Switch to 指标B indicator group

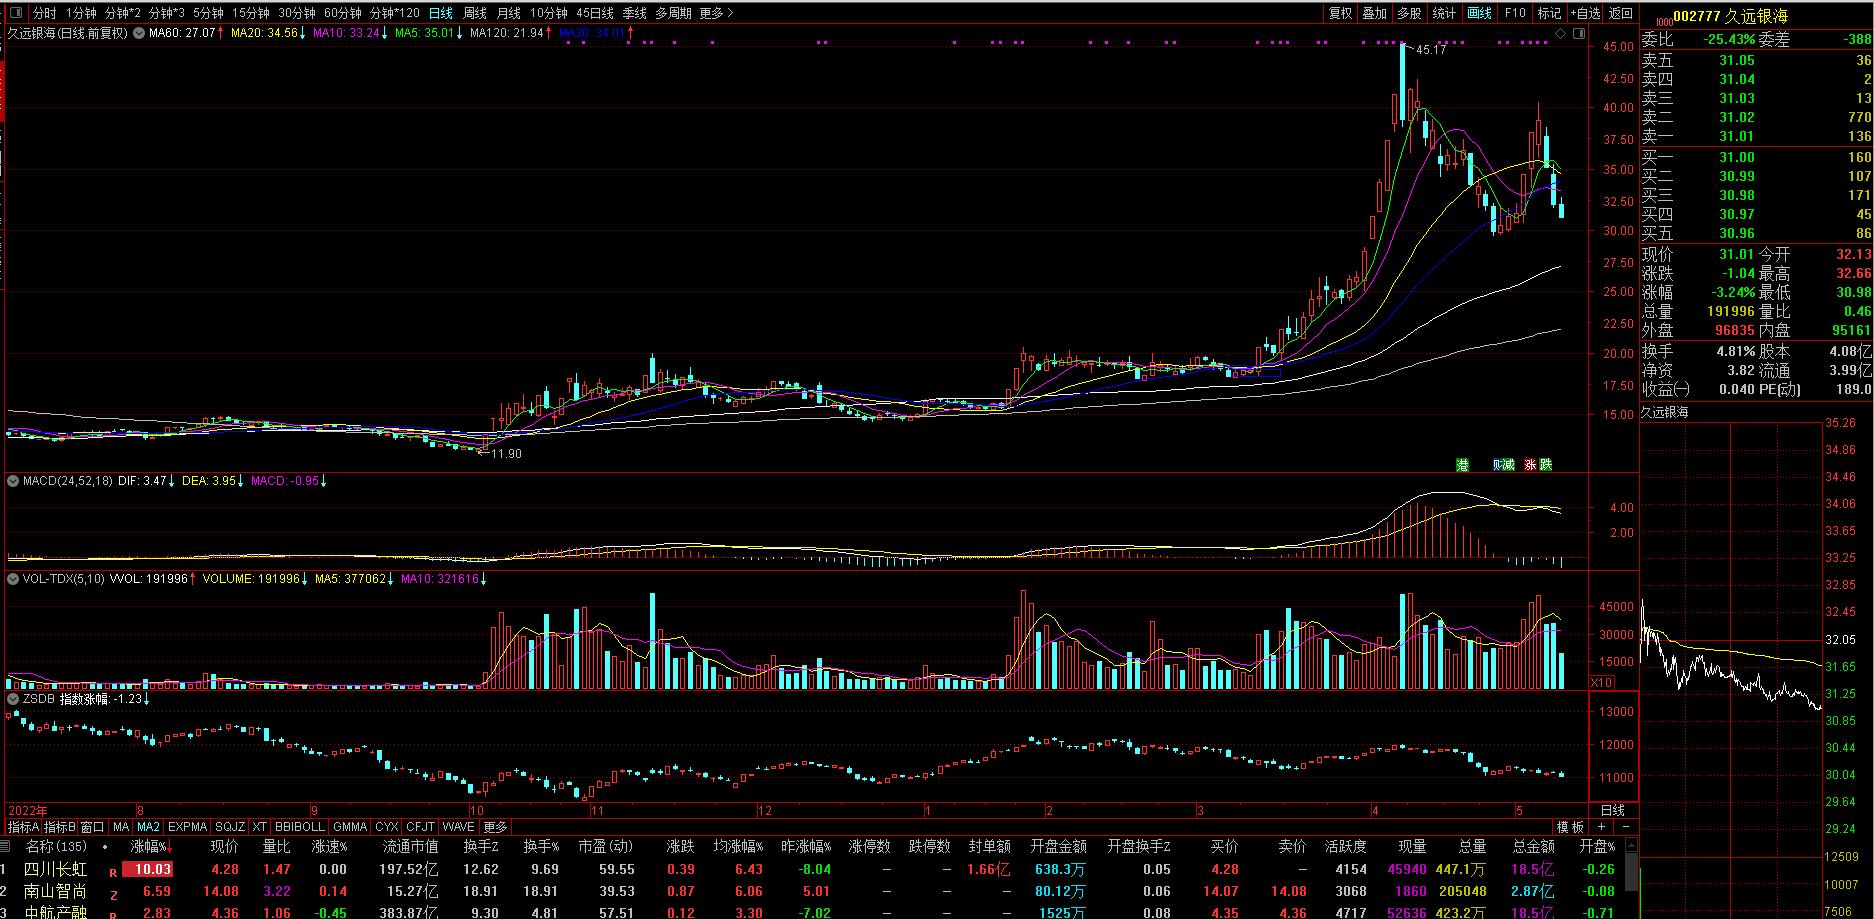point(59,827)
